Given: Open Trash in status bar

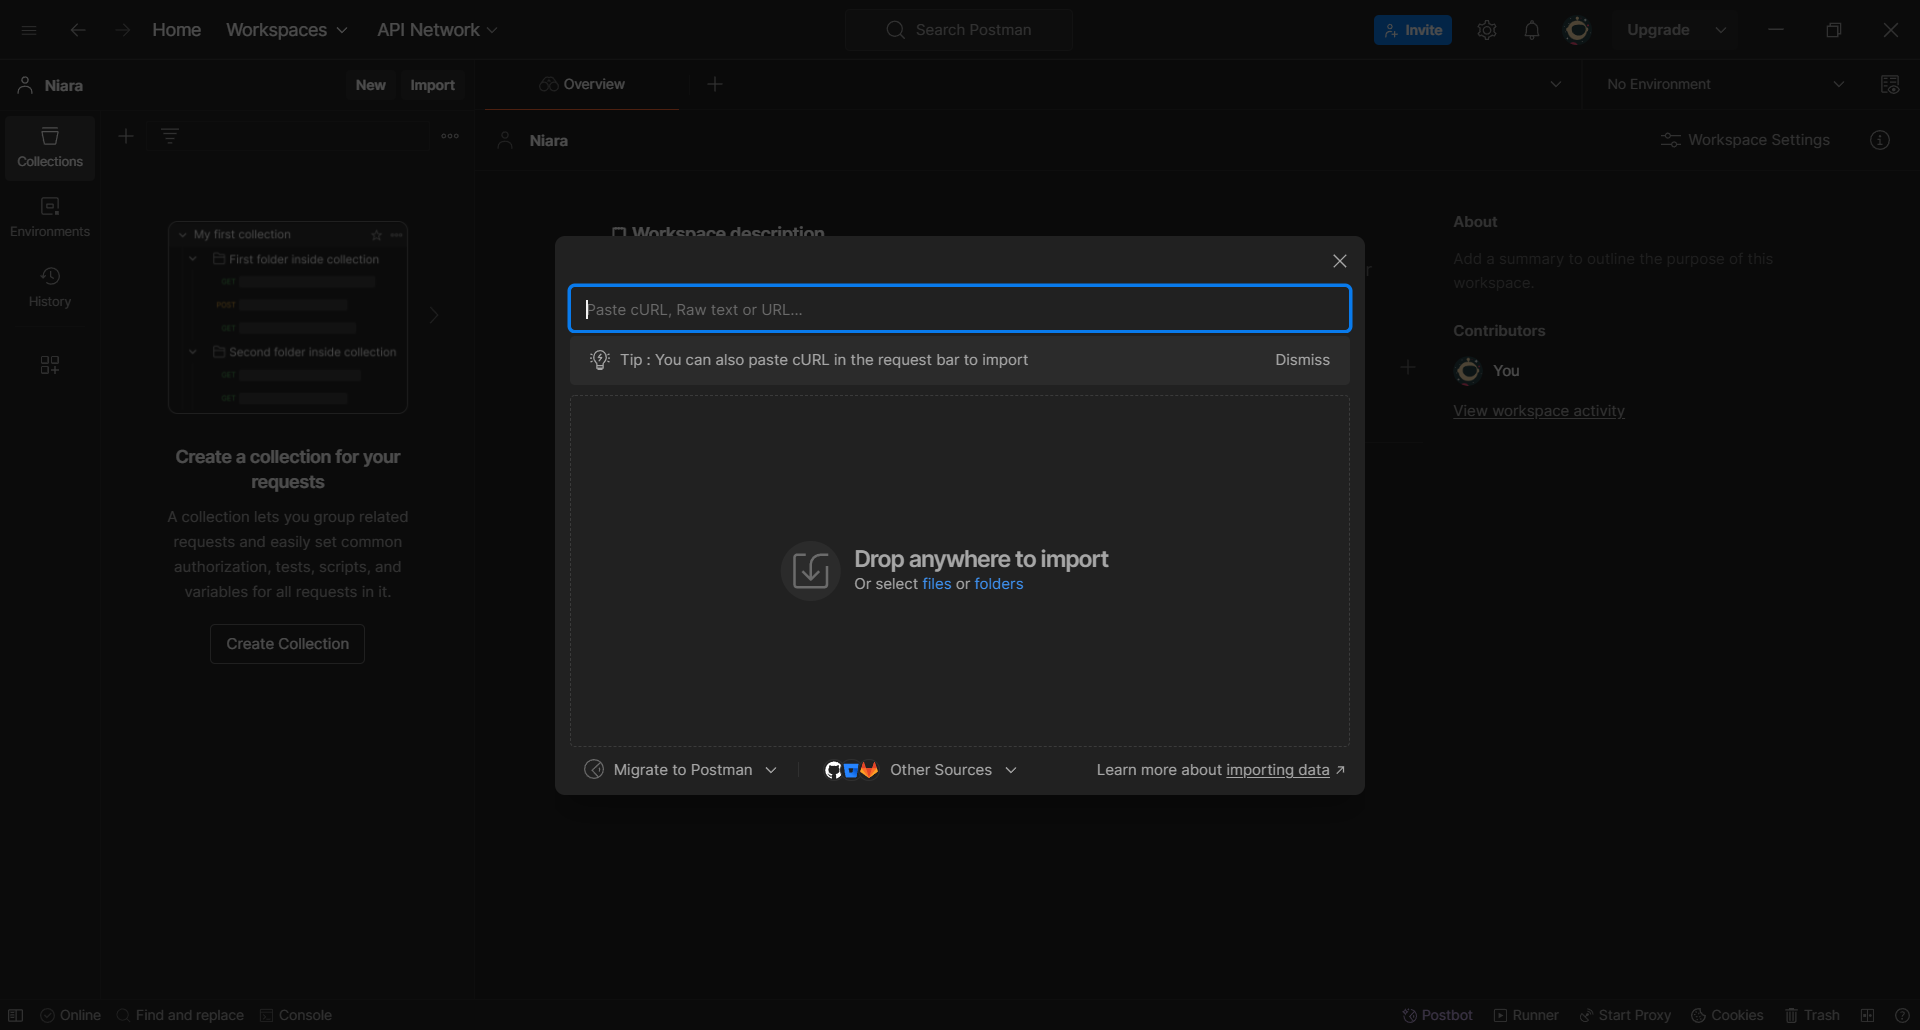Looking at the screenshot, I should coord(1812,1015).
